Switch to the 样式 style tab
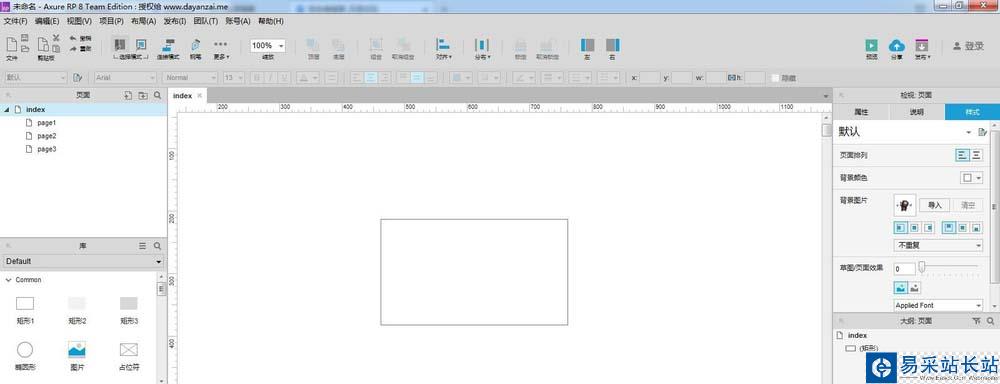The image size is (1000, 384). click(973, 112)
